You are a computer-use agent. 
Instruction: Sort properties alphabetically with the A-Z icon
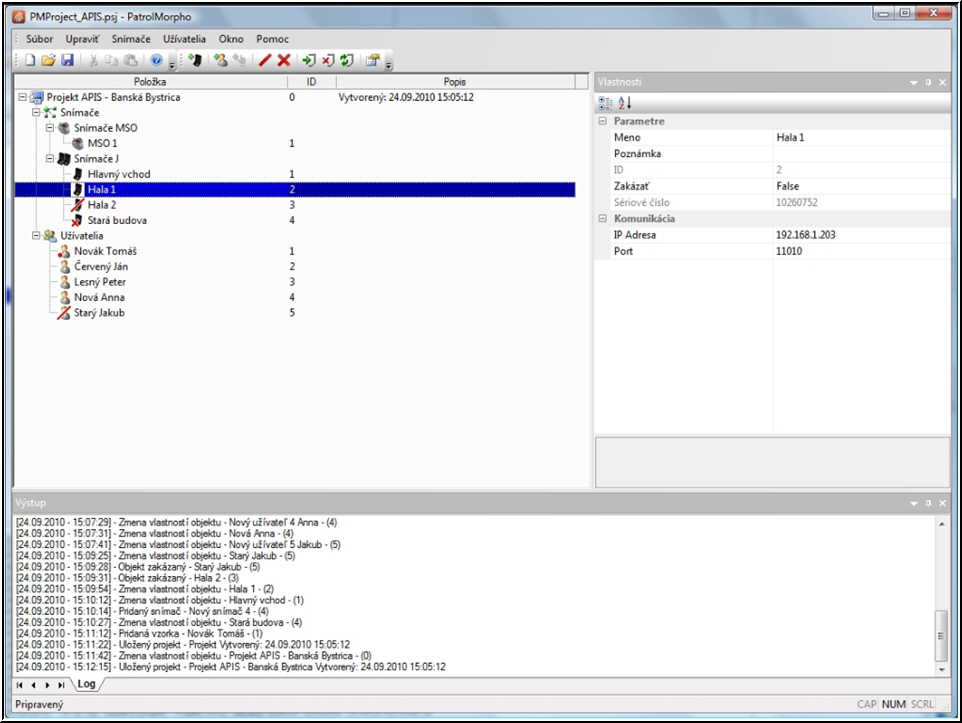point(625,103)
